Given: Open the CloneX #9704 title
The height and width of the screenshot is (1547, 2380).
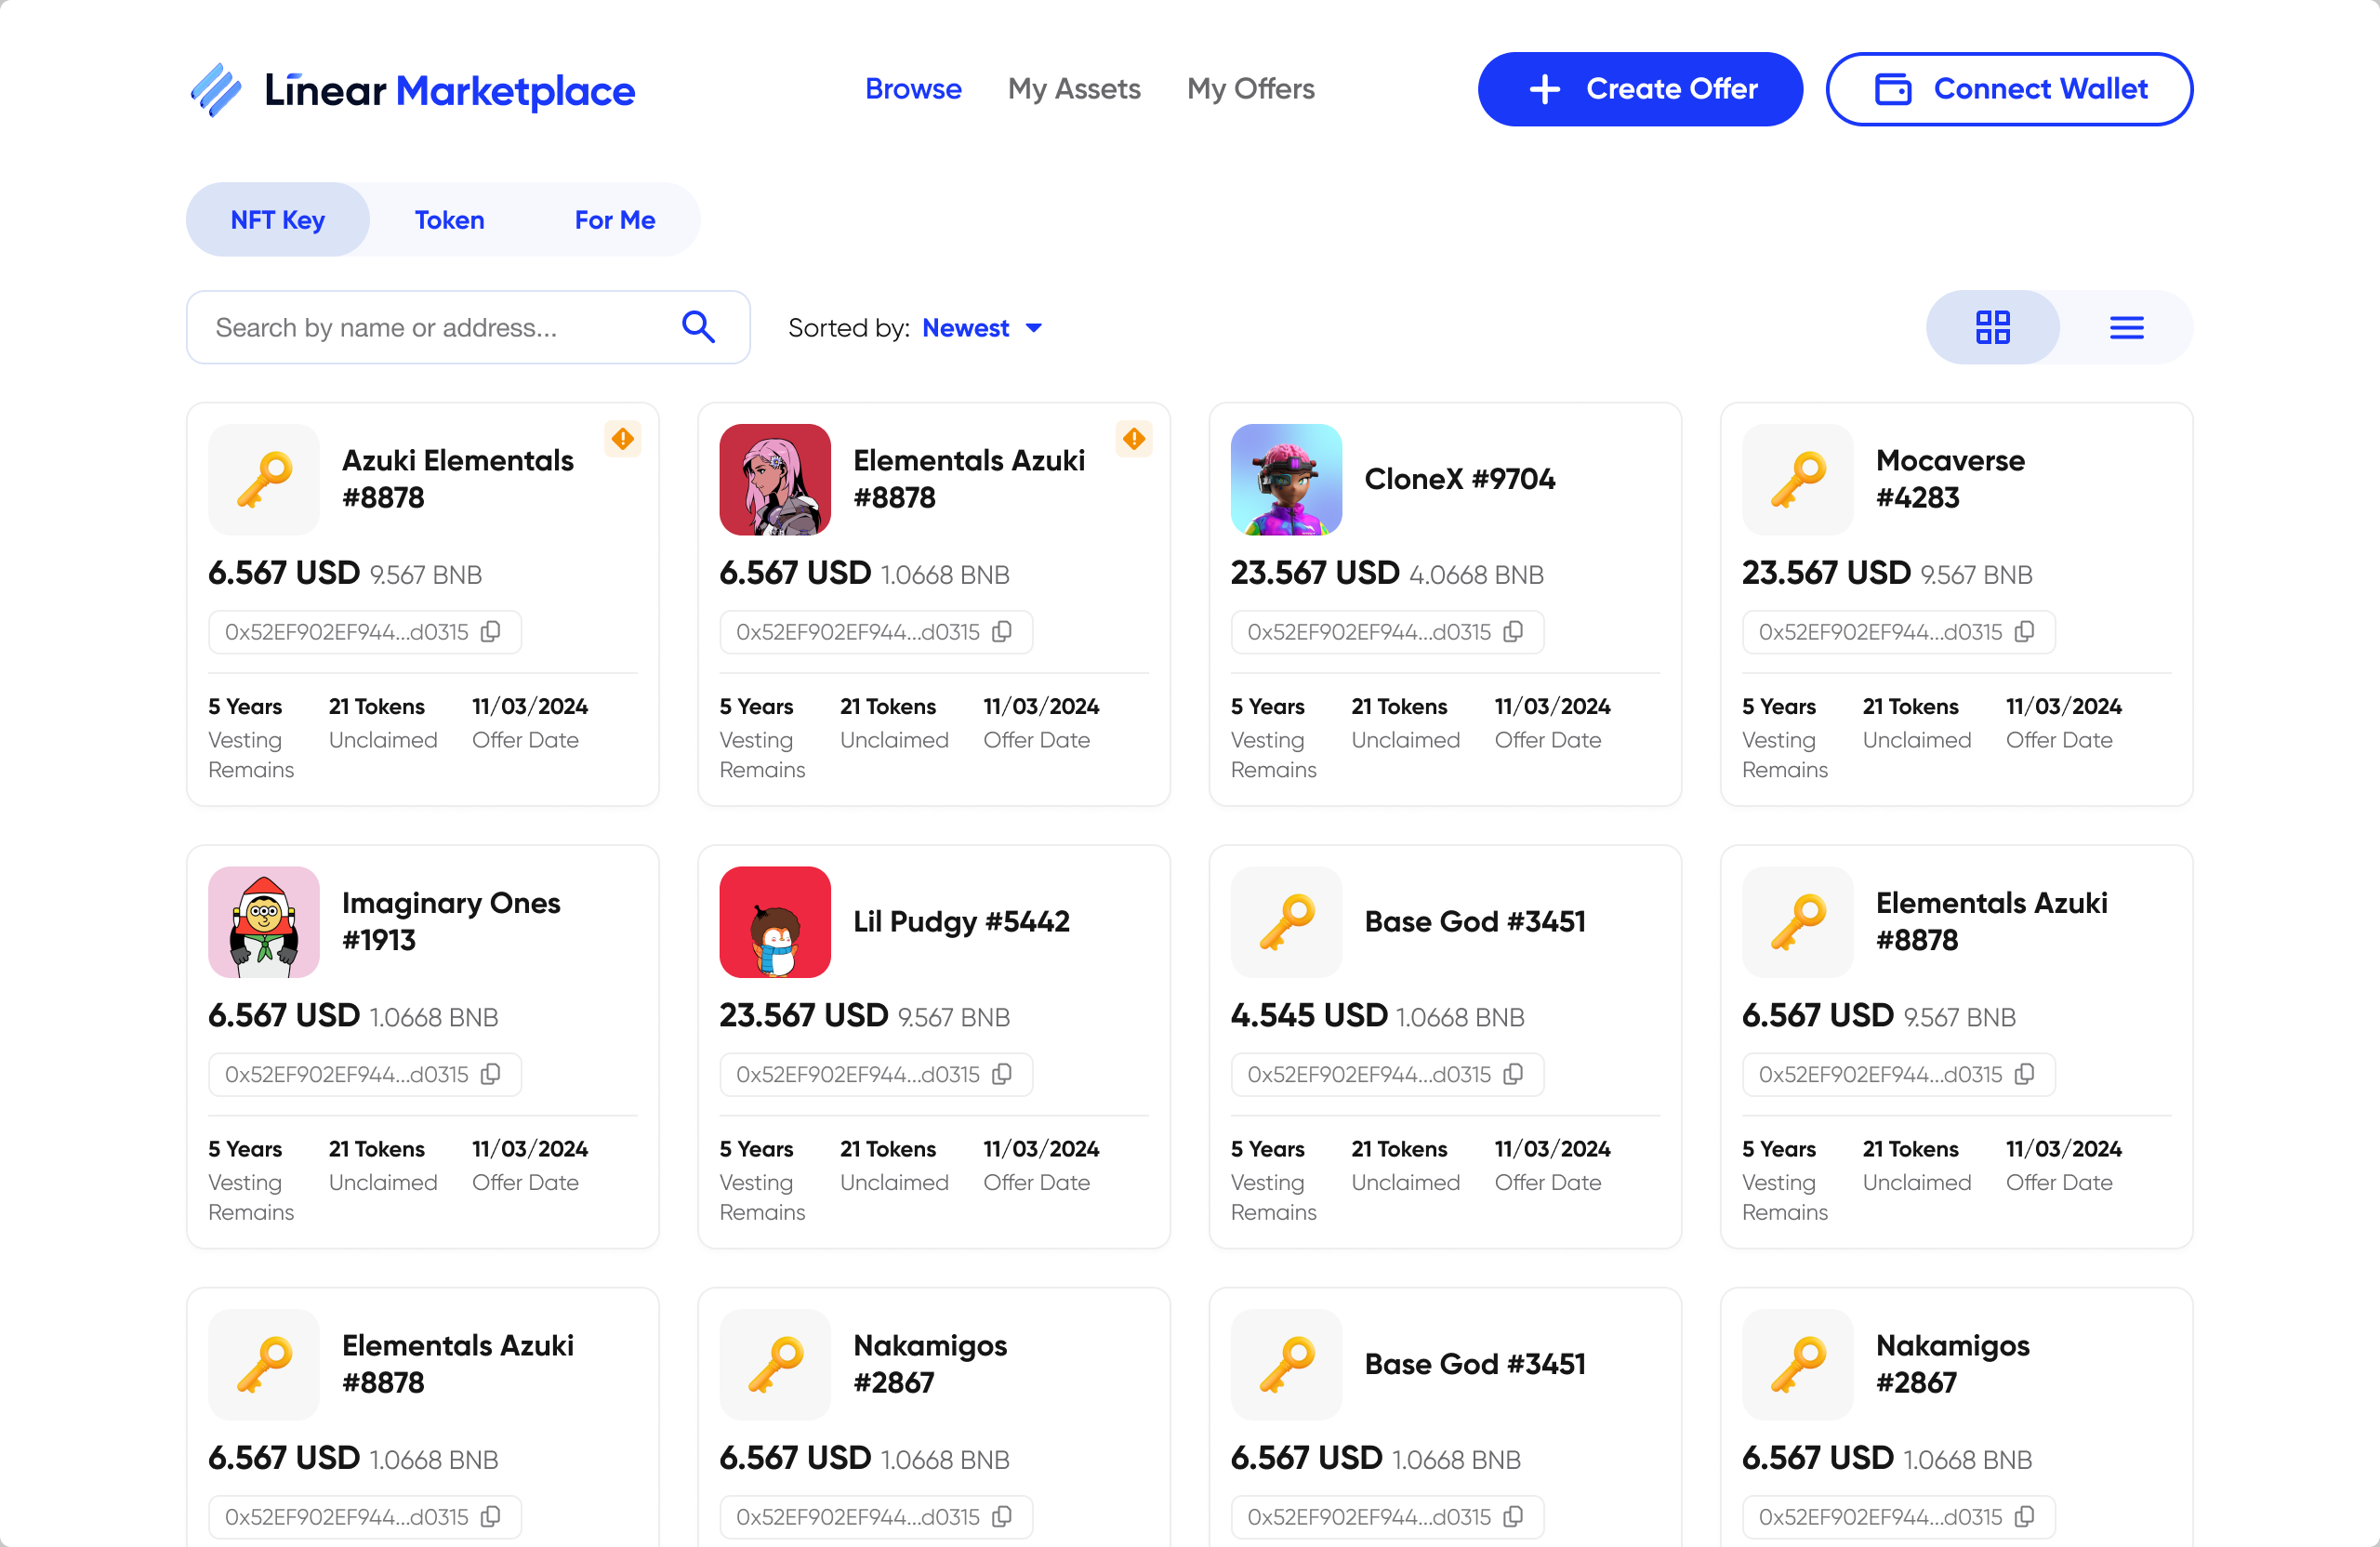Looking at the screenshot, I should click(x=1460, y=479).
